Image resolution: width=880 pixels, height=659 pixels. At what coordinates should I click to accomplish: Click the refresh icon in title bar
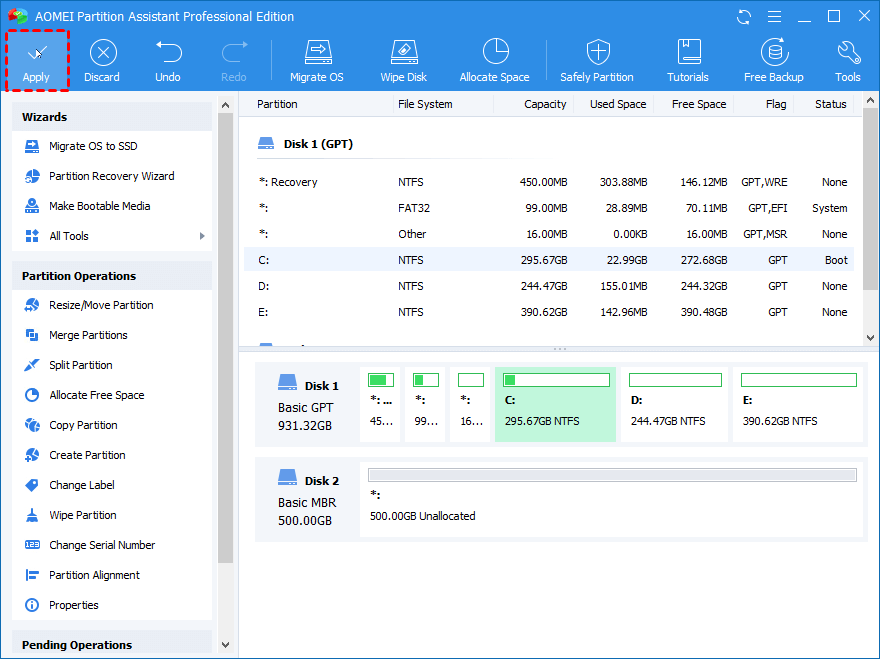point(743,17)
